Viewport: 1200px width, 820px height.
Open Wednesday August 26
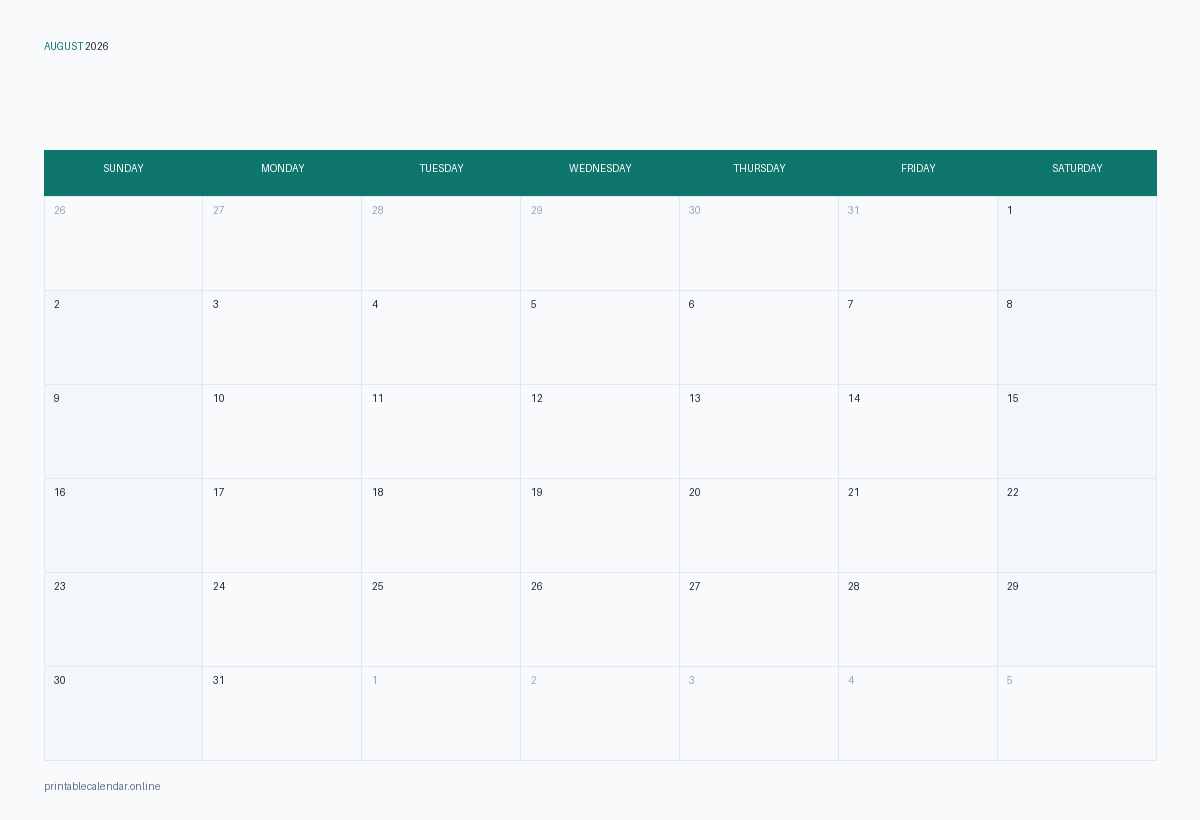tap(600, 619)
